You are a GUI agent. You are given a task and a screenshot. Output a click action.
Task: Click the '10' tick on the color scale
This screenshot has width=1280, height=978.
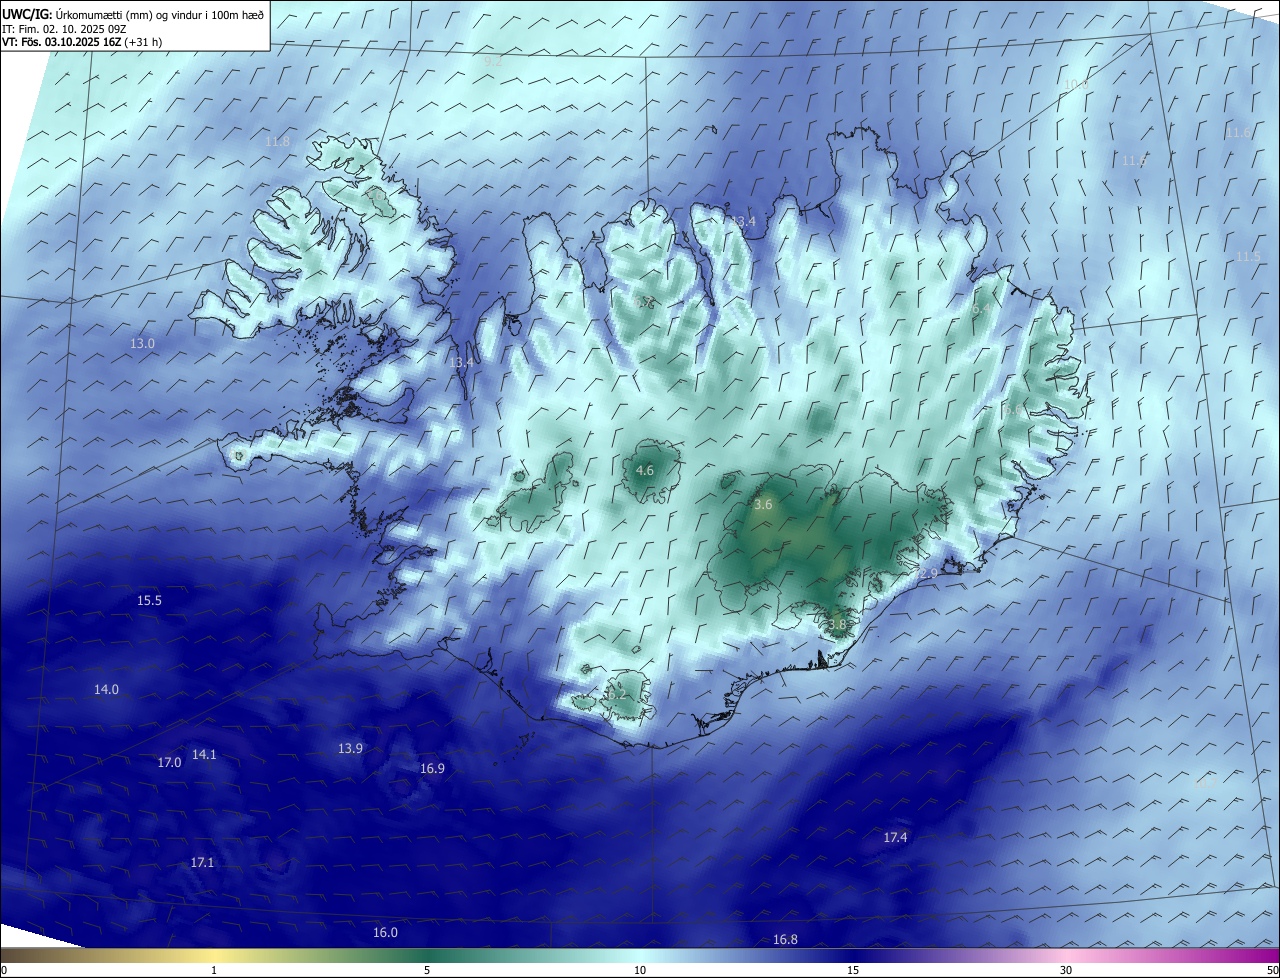click(640, 971)
